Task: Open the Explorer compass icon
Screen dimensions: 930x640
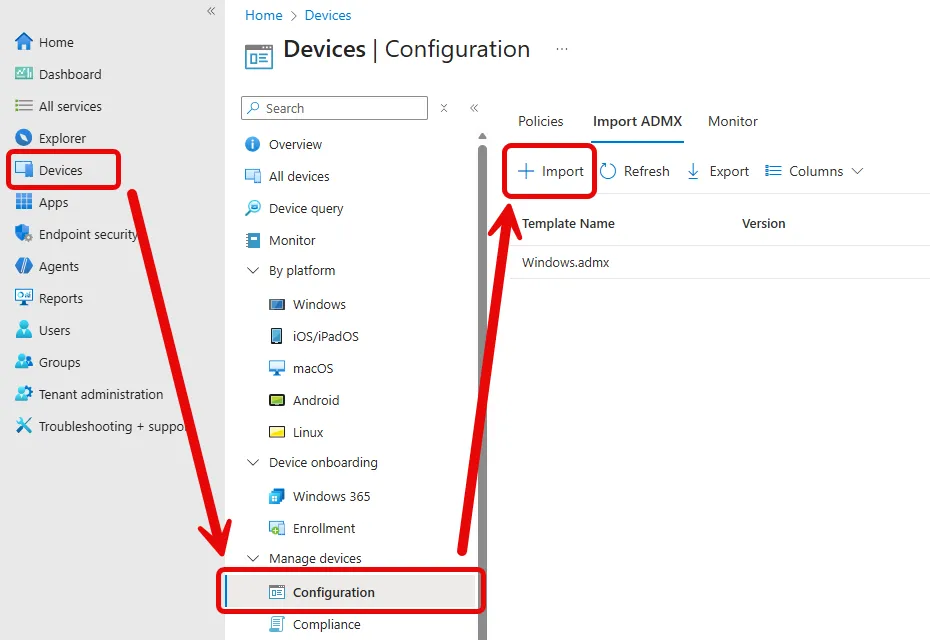Action: pos(24,138)
